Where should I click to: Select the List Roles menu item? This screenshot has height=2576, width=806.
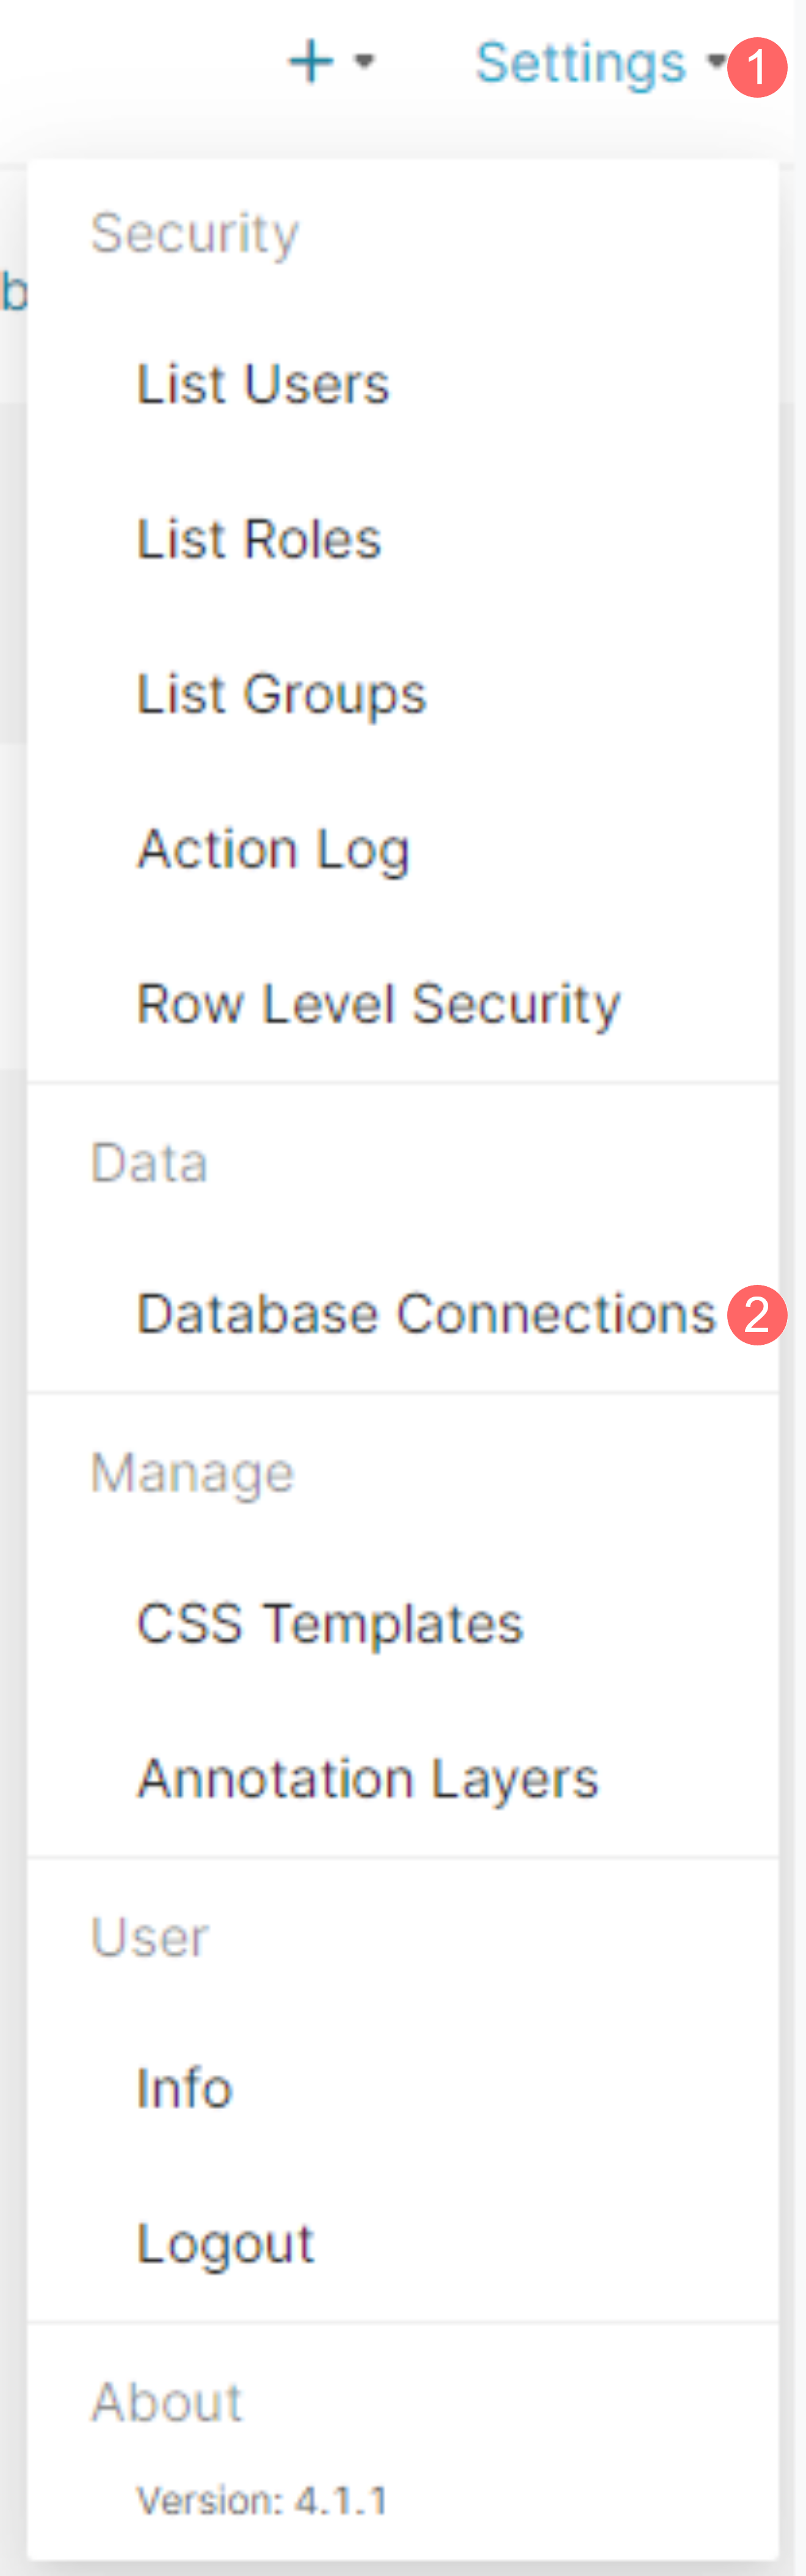[x=259, y=539]
